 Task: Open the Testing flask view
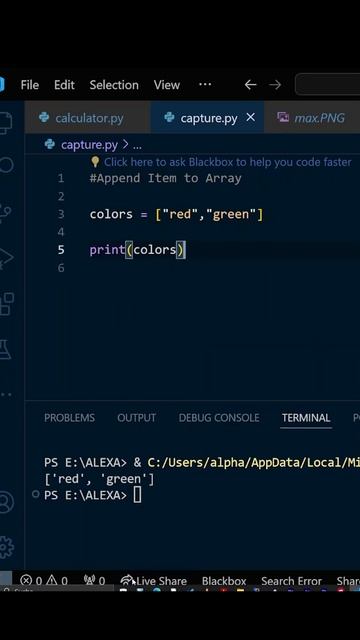pyautogui.click(x=5, y=349)
